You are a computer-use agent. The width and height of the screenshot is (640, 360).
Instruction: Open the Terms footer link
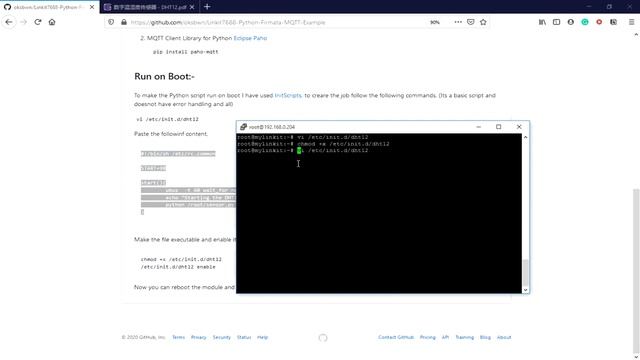178,337
